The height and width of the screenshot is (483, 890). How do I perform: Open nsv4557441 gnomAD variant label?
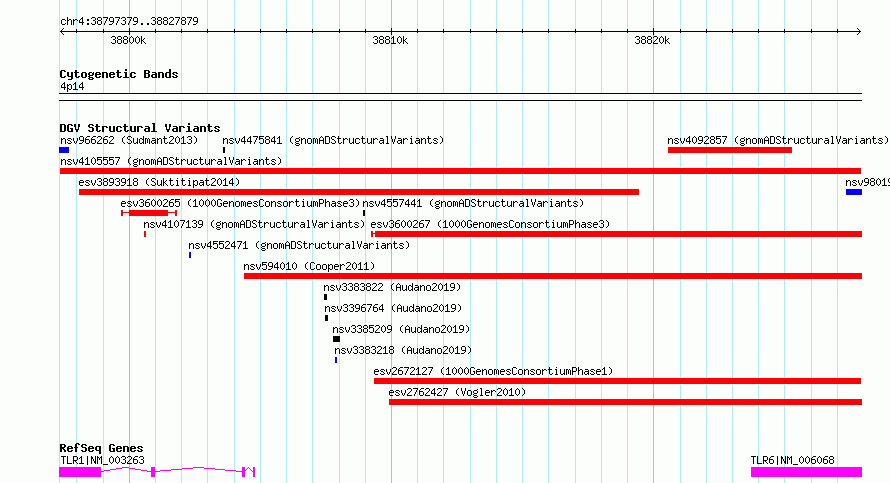[473, 203]
